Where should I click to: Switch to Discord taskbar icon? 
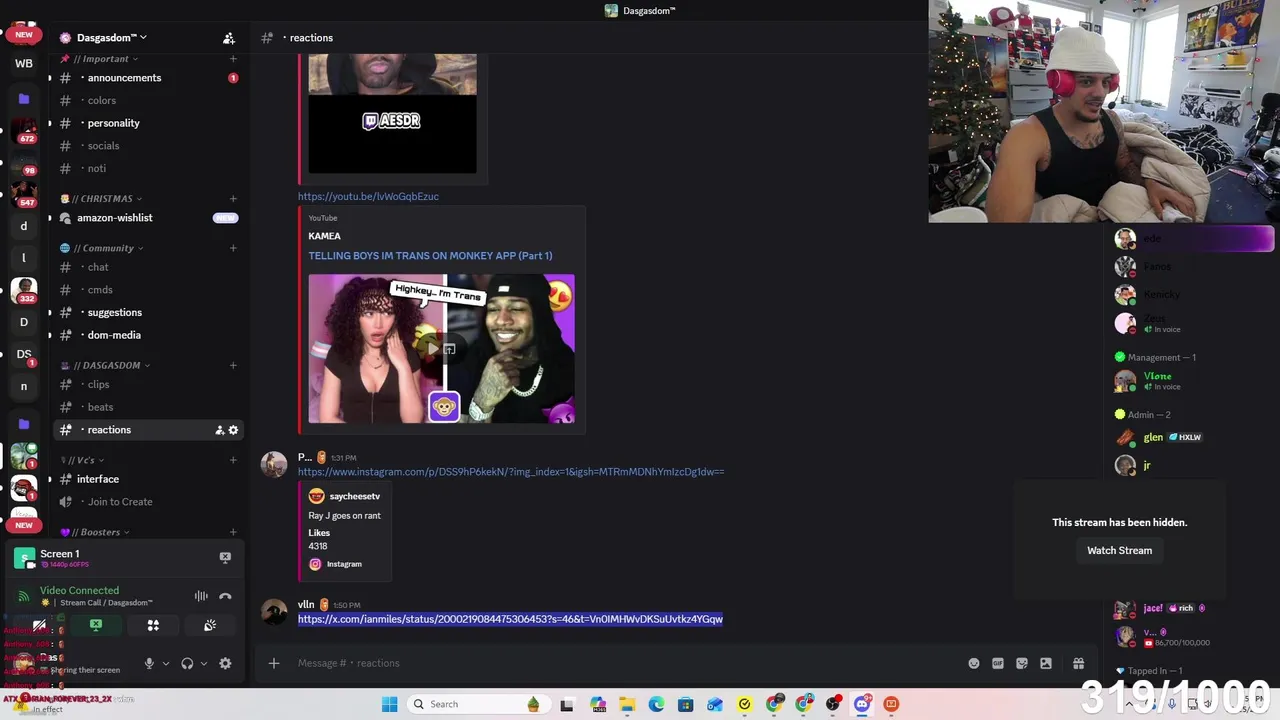click(x=862, y=704)
